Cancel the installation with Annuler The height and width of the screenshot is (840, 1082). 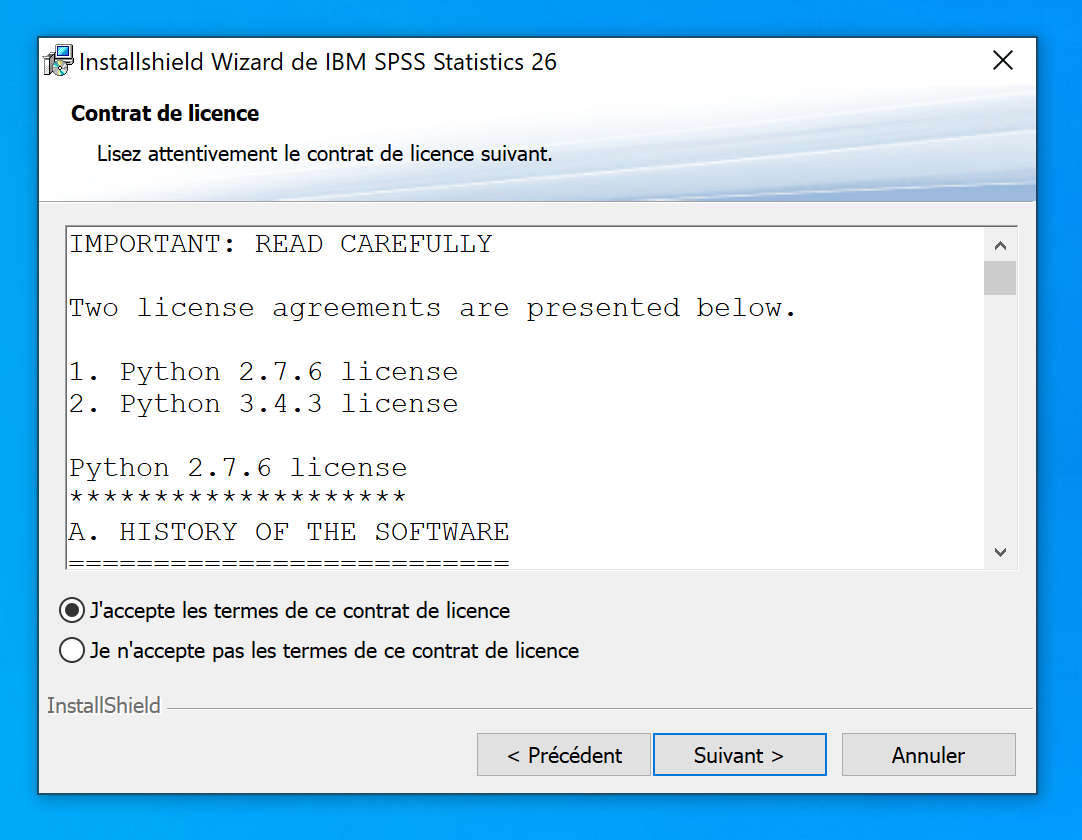click(x=928, y=755)
